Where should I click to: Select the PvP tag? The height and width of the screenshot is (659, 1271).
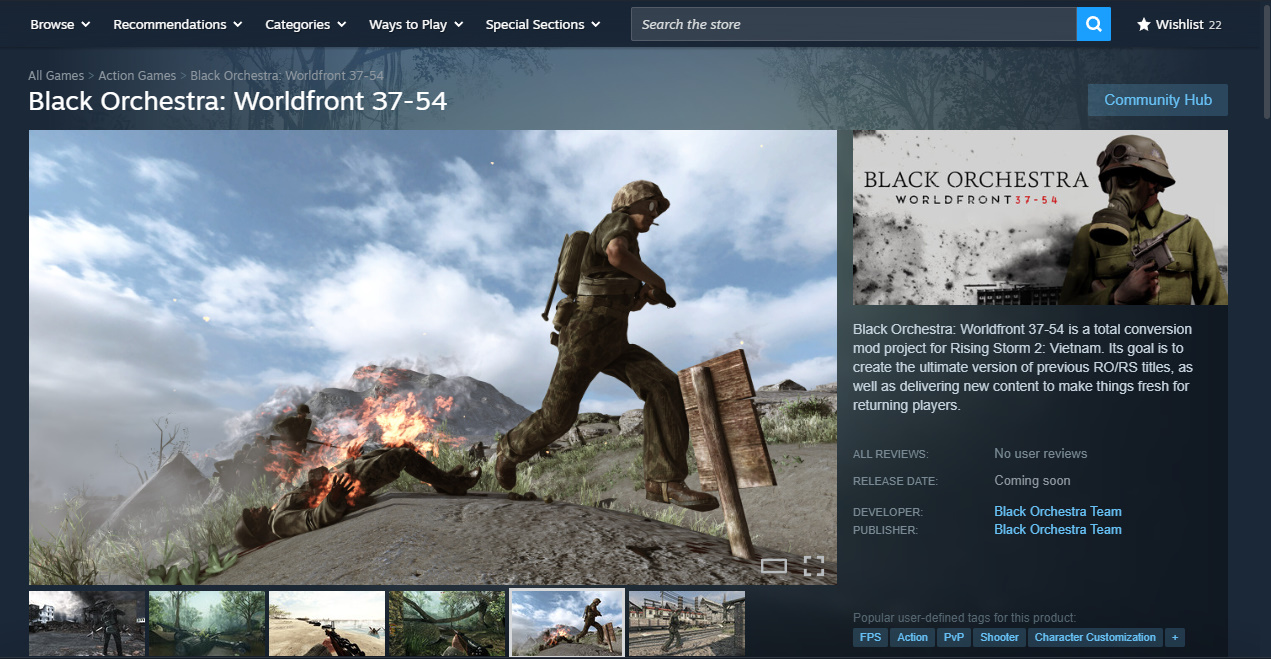pyautogui.click(x=954, y=637)
